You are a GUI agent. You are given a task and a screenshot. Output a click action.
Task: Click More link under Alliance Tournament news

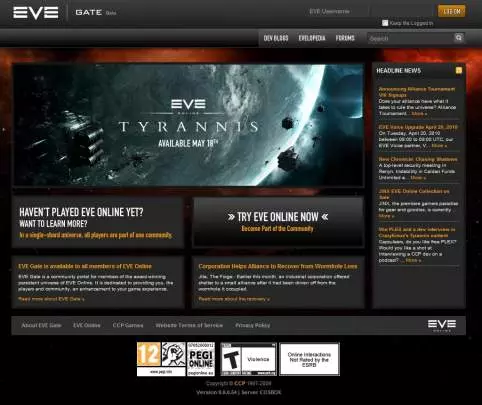tap(419, 114)
